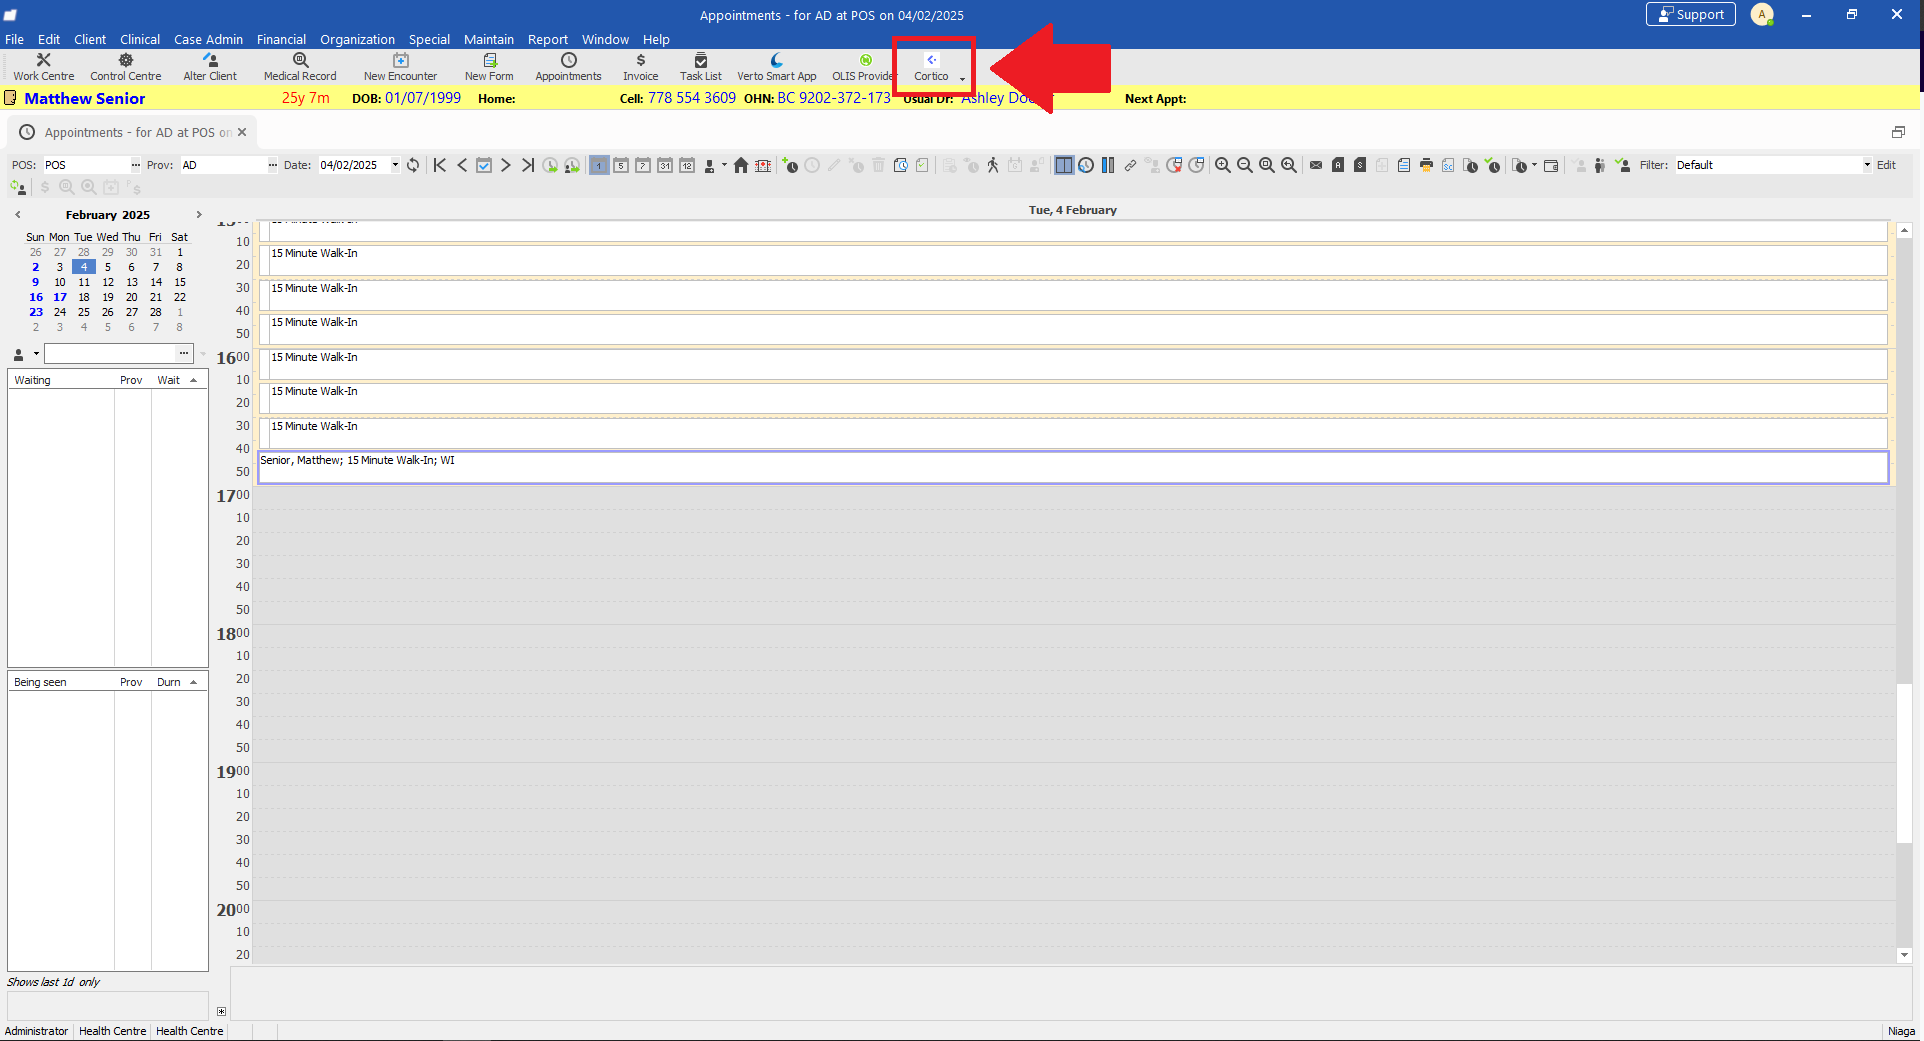Open the Medical Record

(x=300, y=67)
